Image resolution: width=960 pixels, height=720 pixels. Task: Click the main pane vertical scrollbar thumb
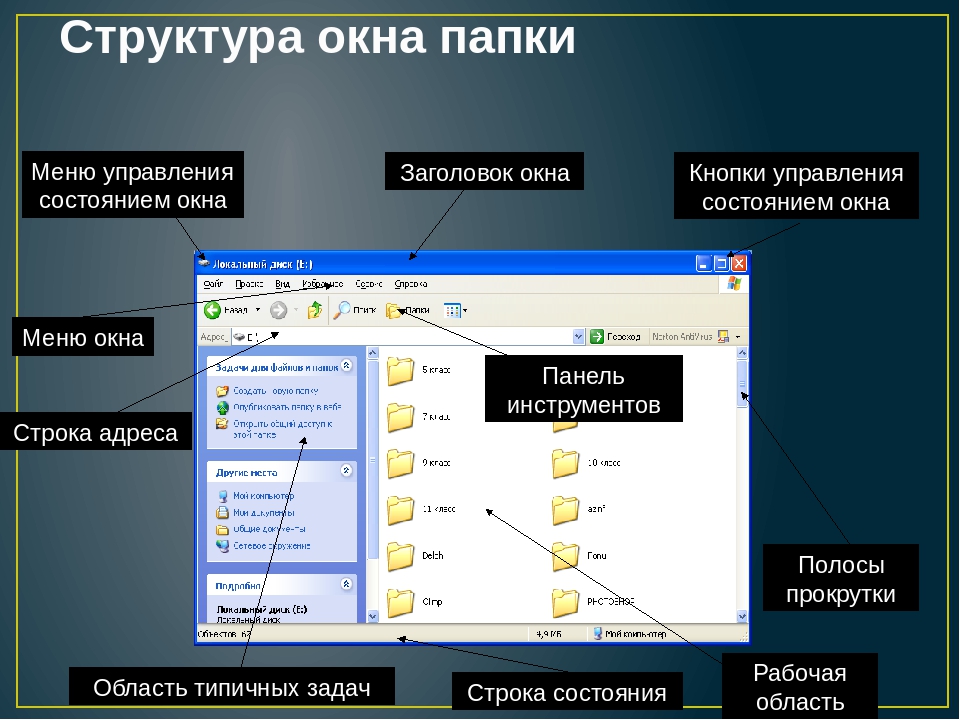click(x=742, y=383)
